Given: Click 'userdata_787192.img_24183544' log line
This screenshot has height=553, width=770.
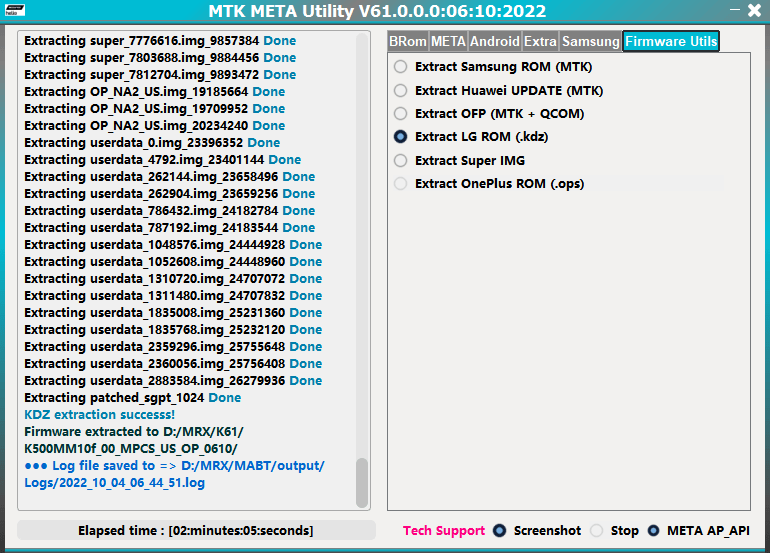Looking at the screenshot, I should pyautogui.click(x=170, y=228).
